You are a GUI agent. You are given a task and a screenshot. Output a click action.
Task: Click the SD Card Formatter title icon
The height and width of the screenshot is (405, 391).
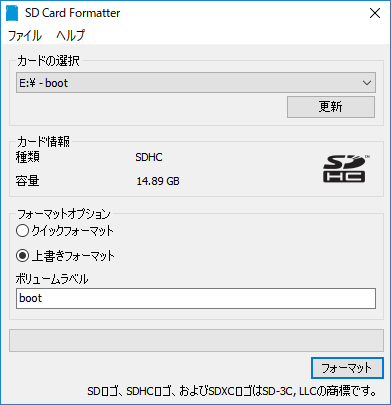[x=12, y=13]
